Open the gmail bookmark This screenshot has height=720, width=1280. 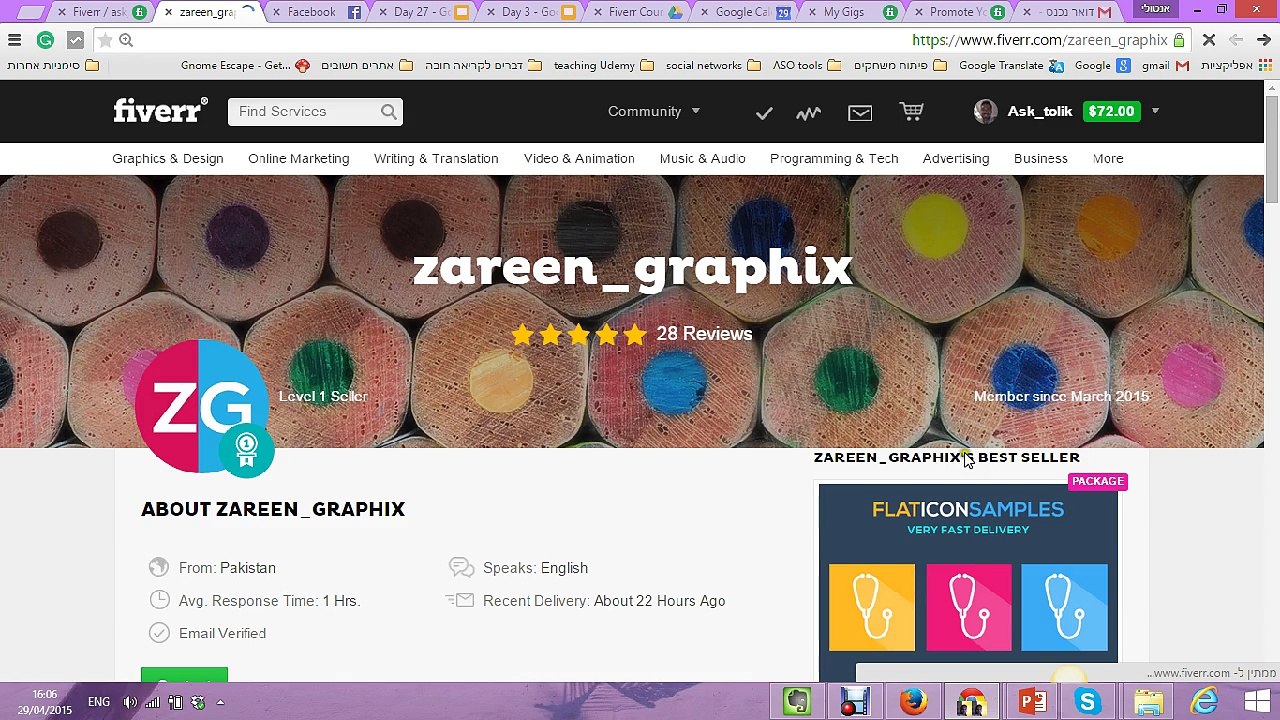(1164, 65)
